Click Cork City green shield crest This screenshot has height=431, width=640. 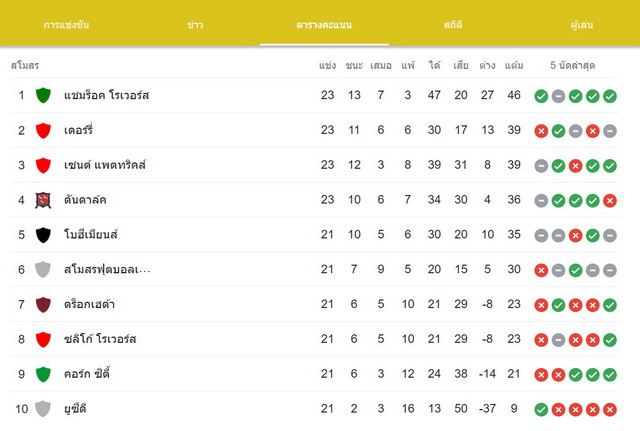tap(43, 374)
